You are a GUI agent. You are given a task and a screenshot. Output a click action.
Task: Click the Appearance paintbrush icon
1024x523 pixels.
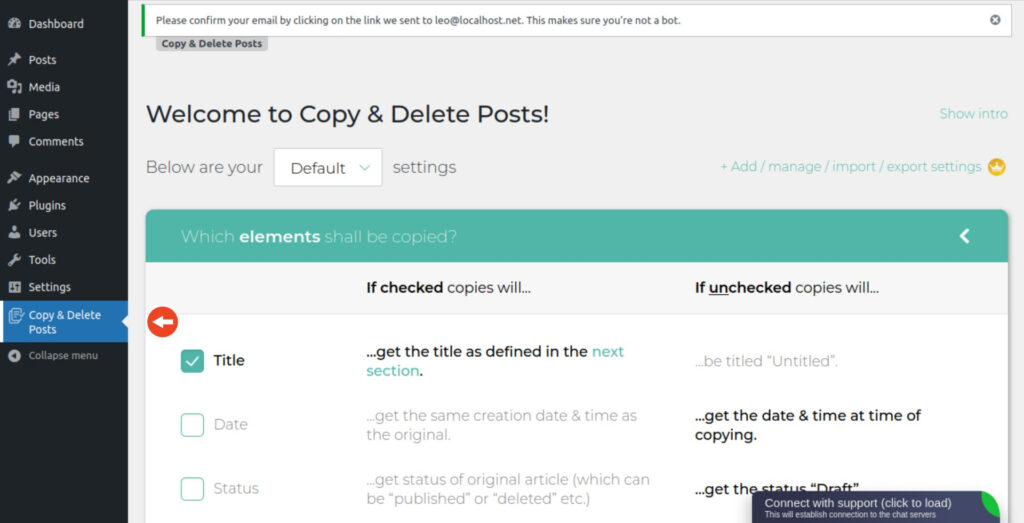(14, 178)
